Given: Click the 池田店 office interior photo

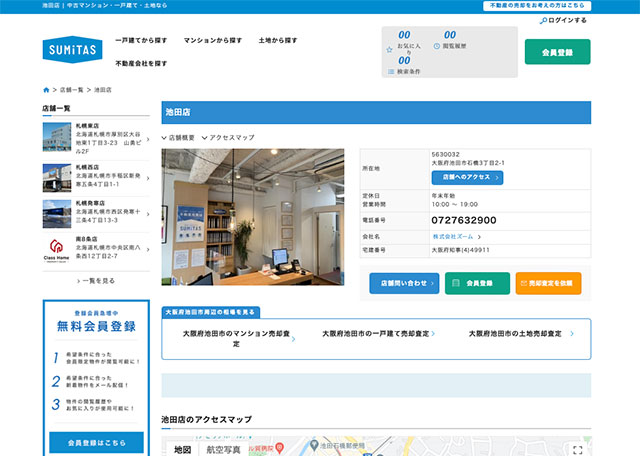Looking at the screenshot, I should [253, 217].
